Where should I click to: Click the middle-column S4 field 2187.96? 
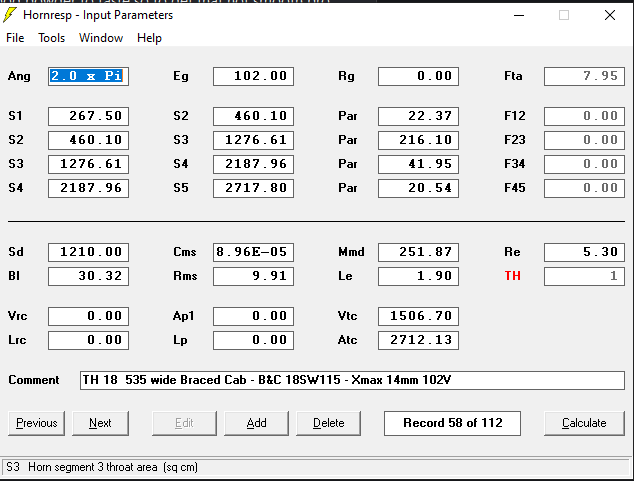tap(254, 164)
